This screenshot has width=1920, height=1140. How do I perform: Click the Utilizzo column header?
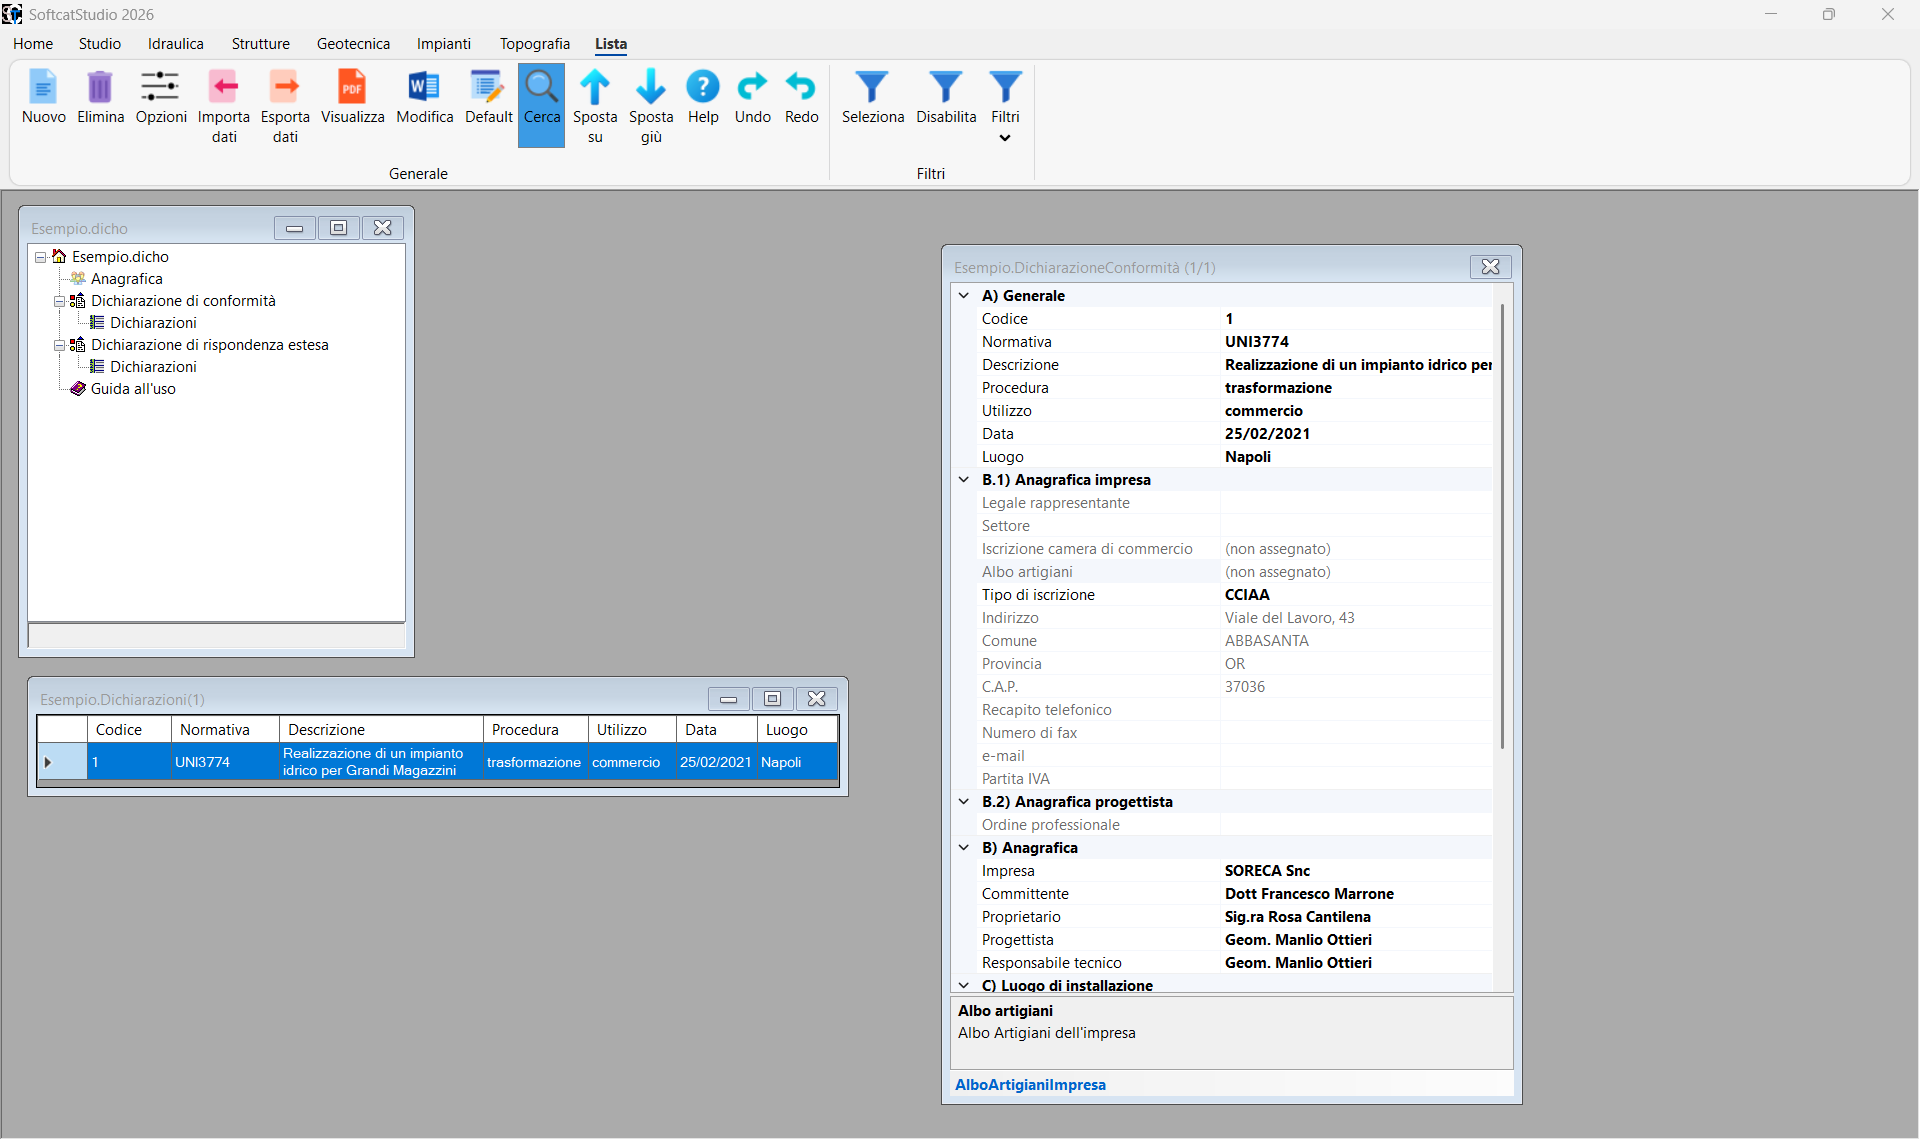pos(632,730)
